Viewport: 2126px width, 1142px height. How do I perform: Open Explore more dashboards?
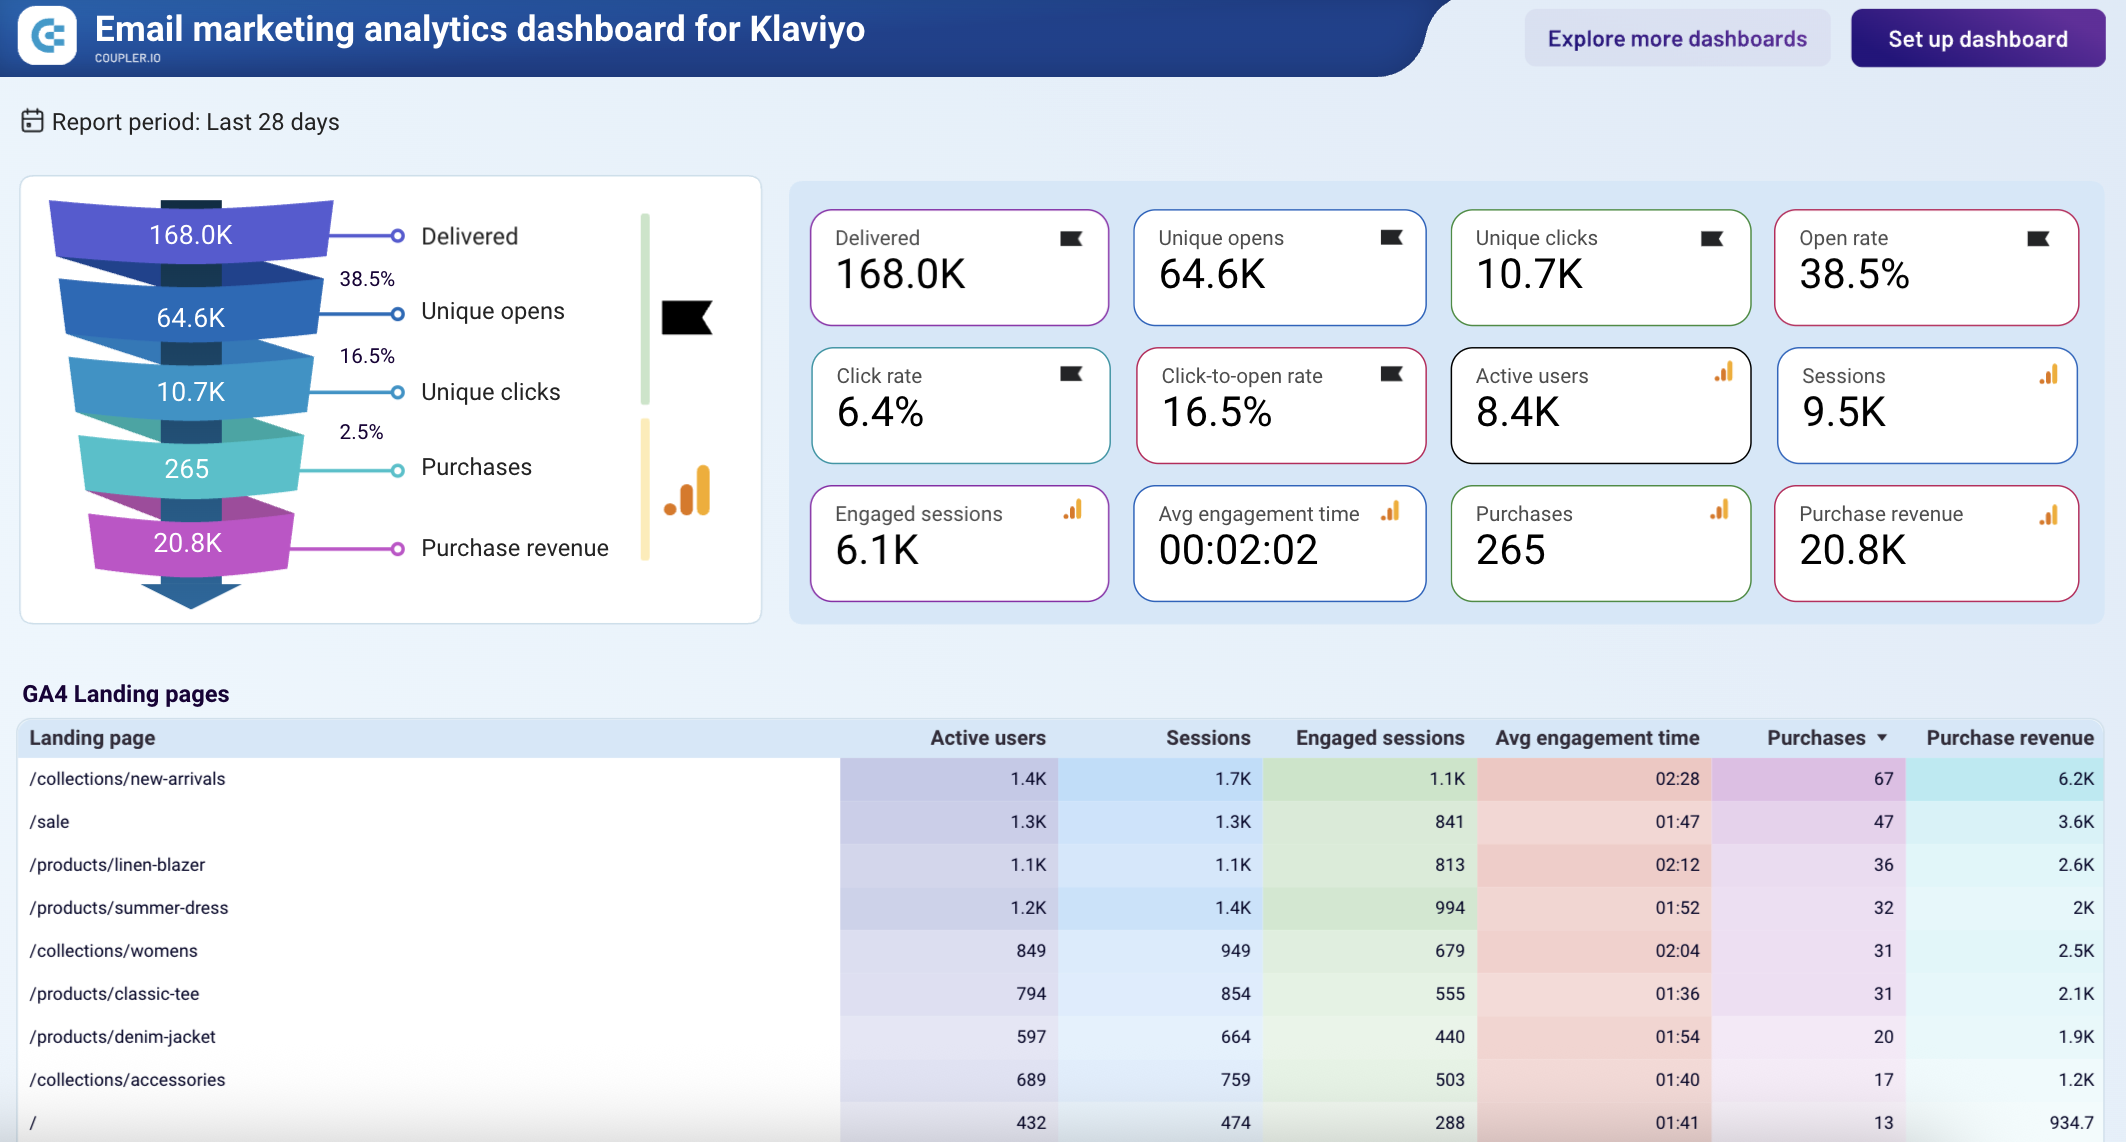(1677, 39)
